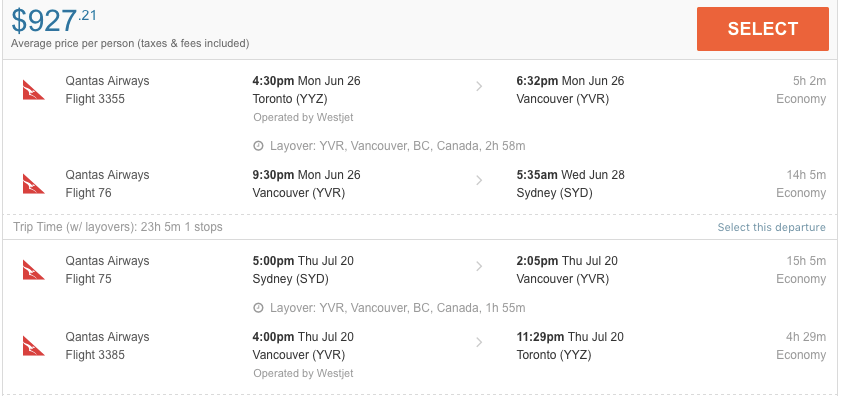Click Qantas logo beside Flight 76
This screenshot has height=396, width=843.
(33, 184)
